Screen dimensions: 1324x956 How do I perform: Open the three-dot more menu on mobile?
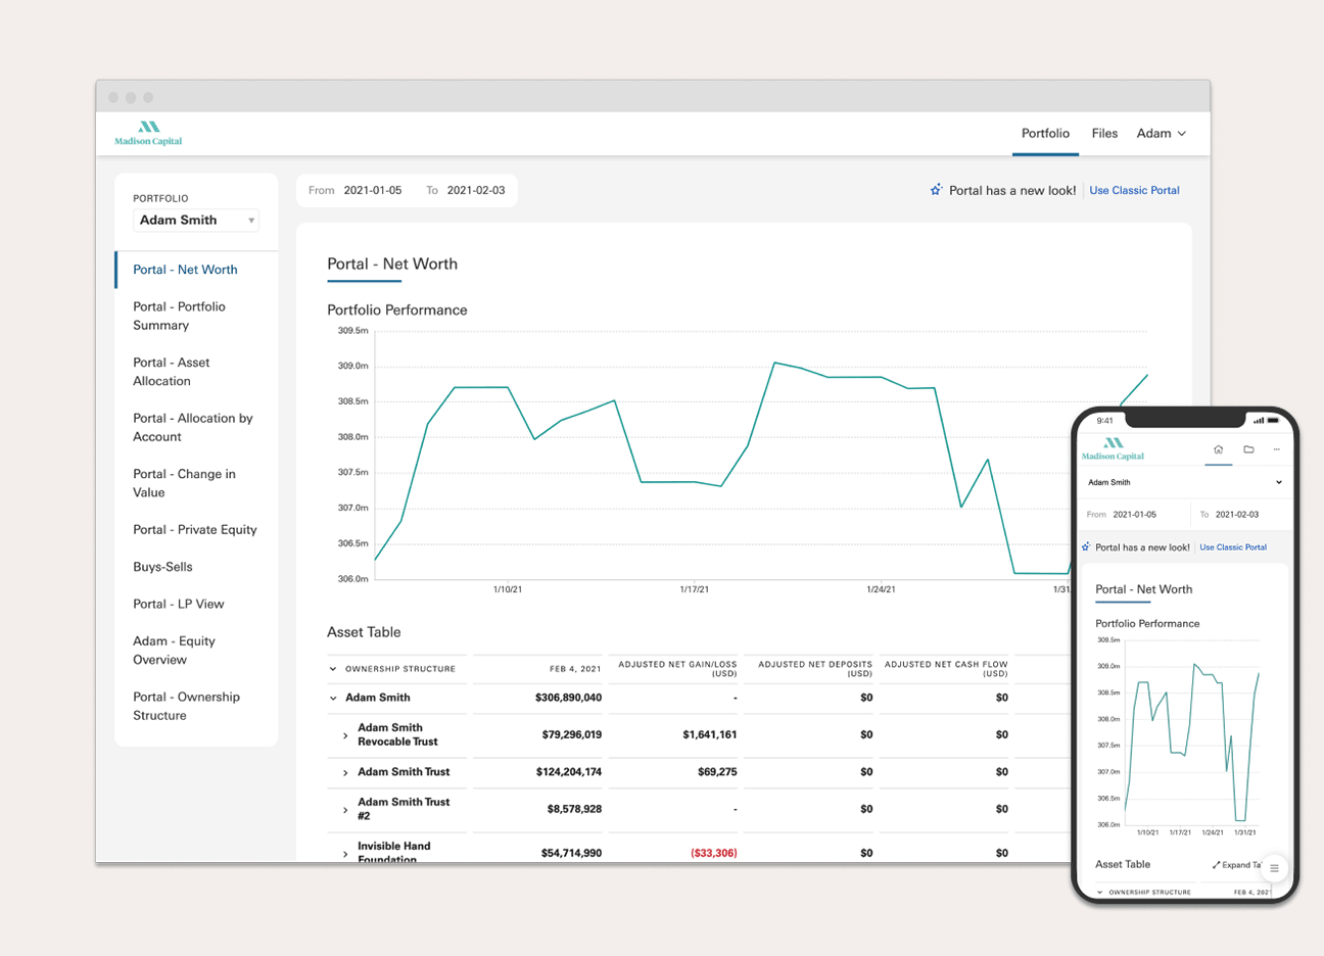[x=1276, y=450]
